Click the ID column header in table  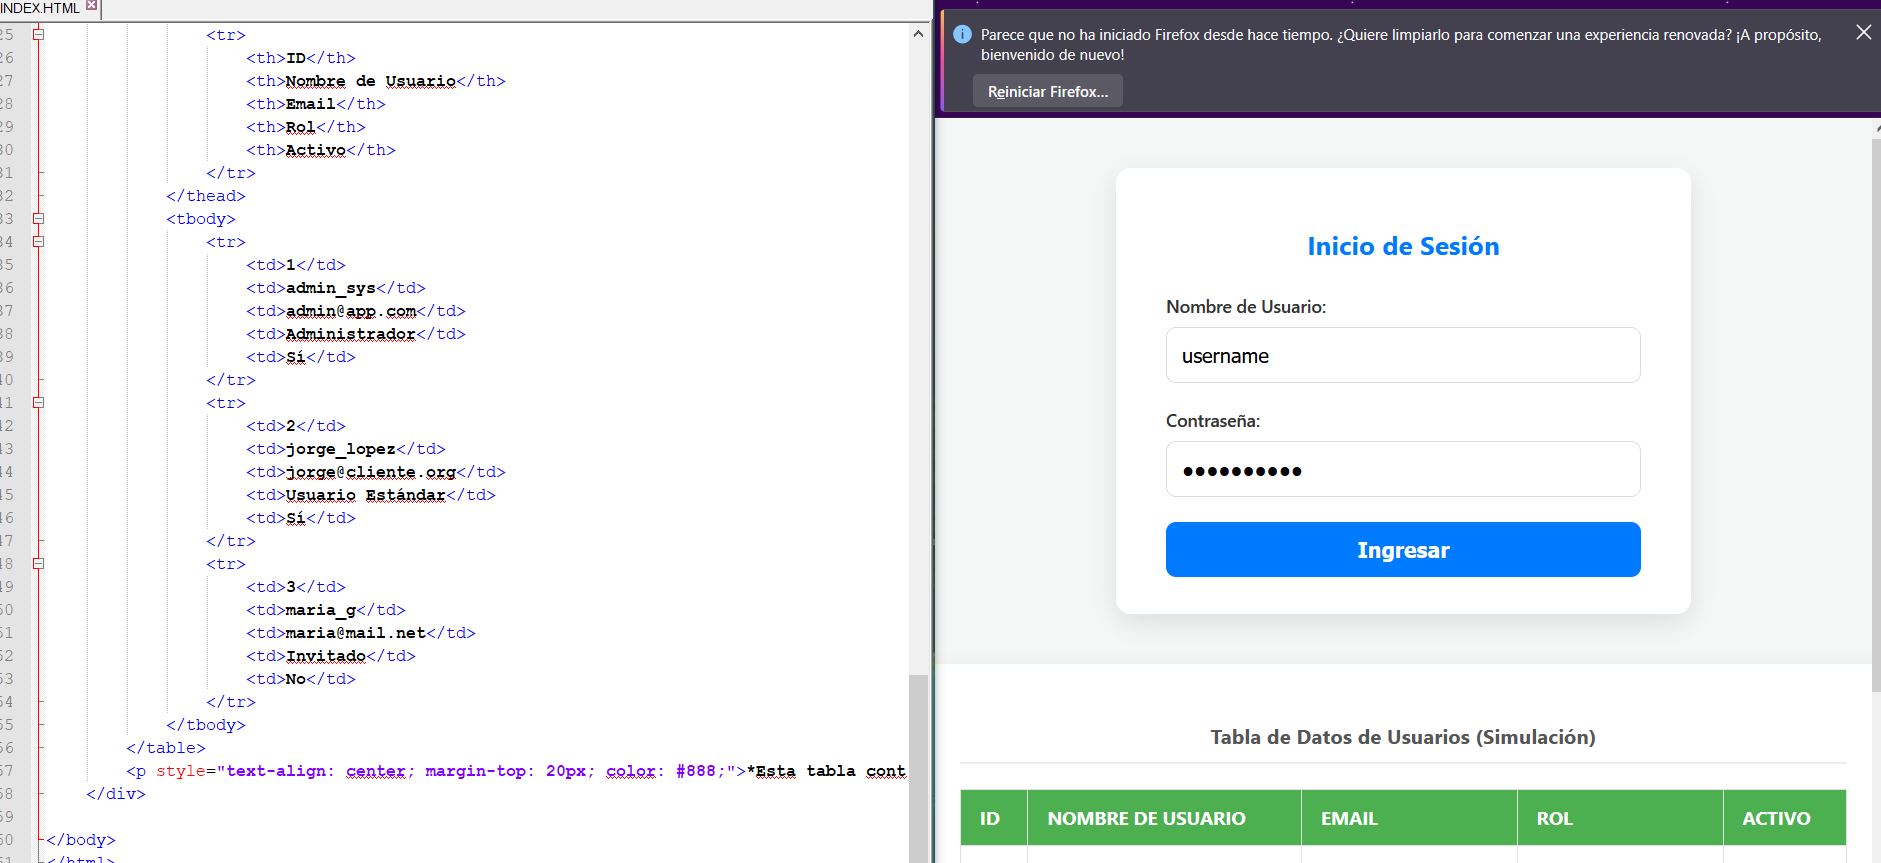coord(990,819)
